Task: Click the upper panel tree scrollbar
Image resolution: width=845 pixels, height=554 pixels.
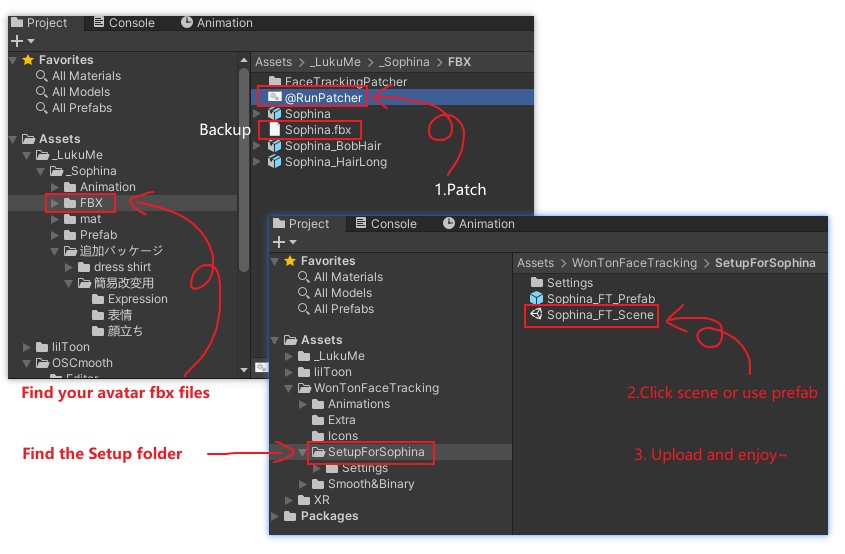Action: coord(244,171)
